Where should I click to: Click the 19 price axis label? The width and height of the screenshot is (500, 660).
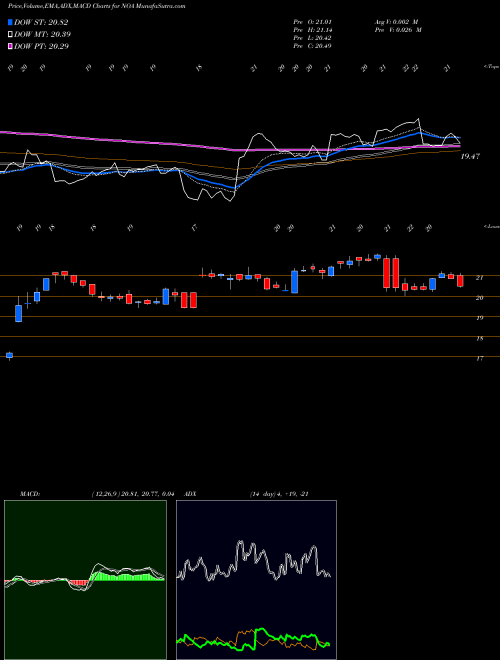click(479, 318)
